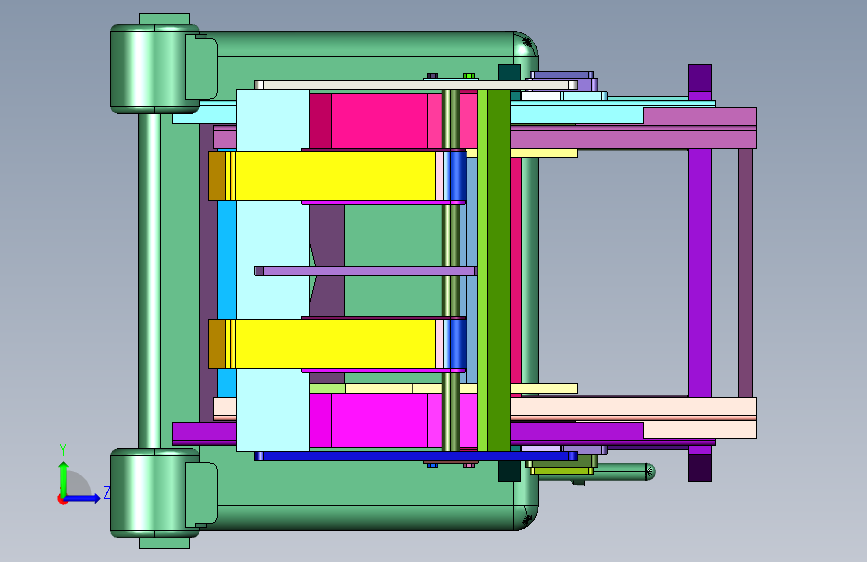Select blue block at end of upper yellow bar

(x=458, y=176)
